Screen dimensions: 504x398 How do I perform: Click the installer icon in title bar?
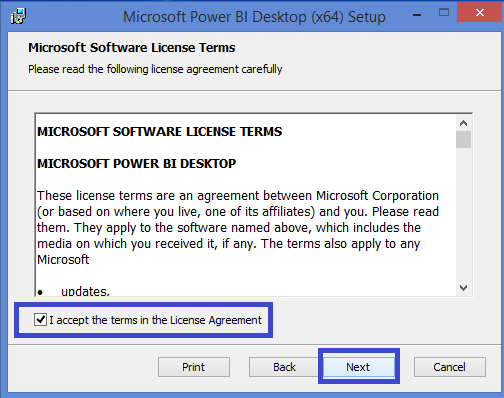point(18,16)
